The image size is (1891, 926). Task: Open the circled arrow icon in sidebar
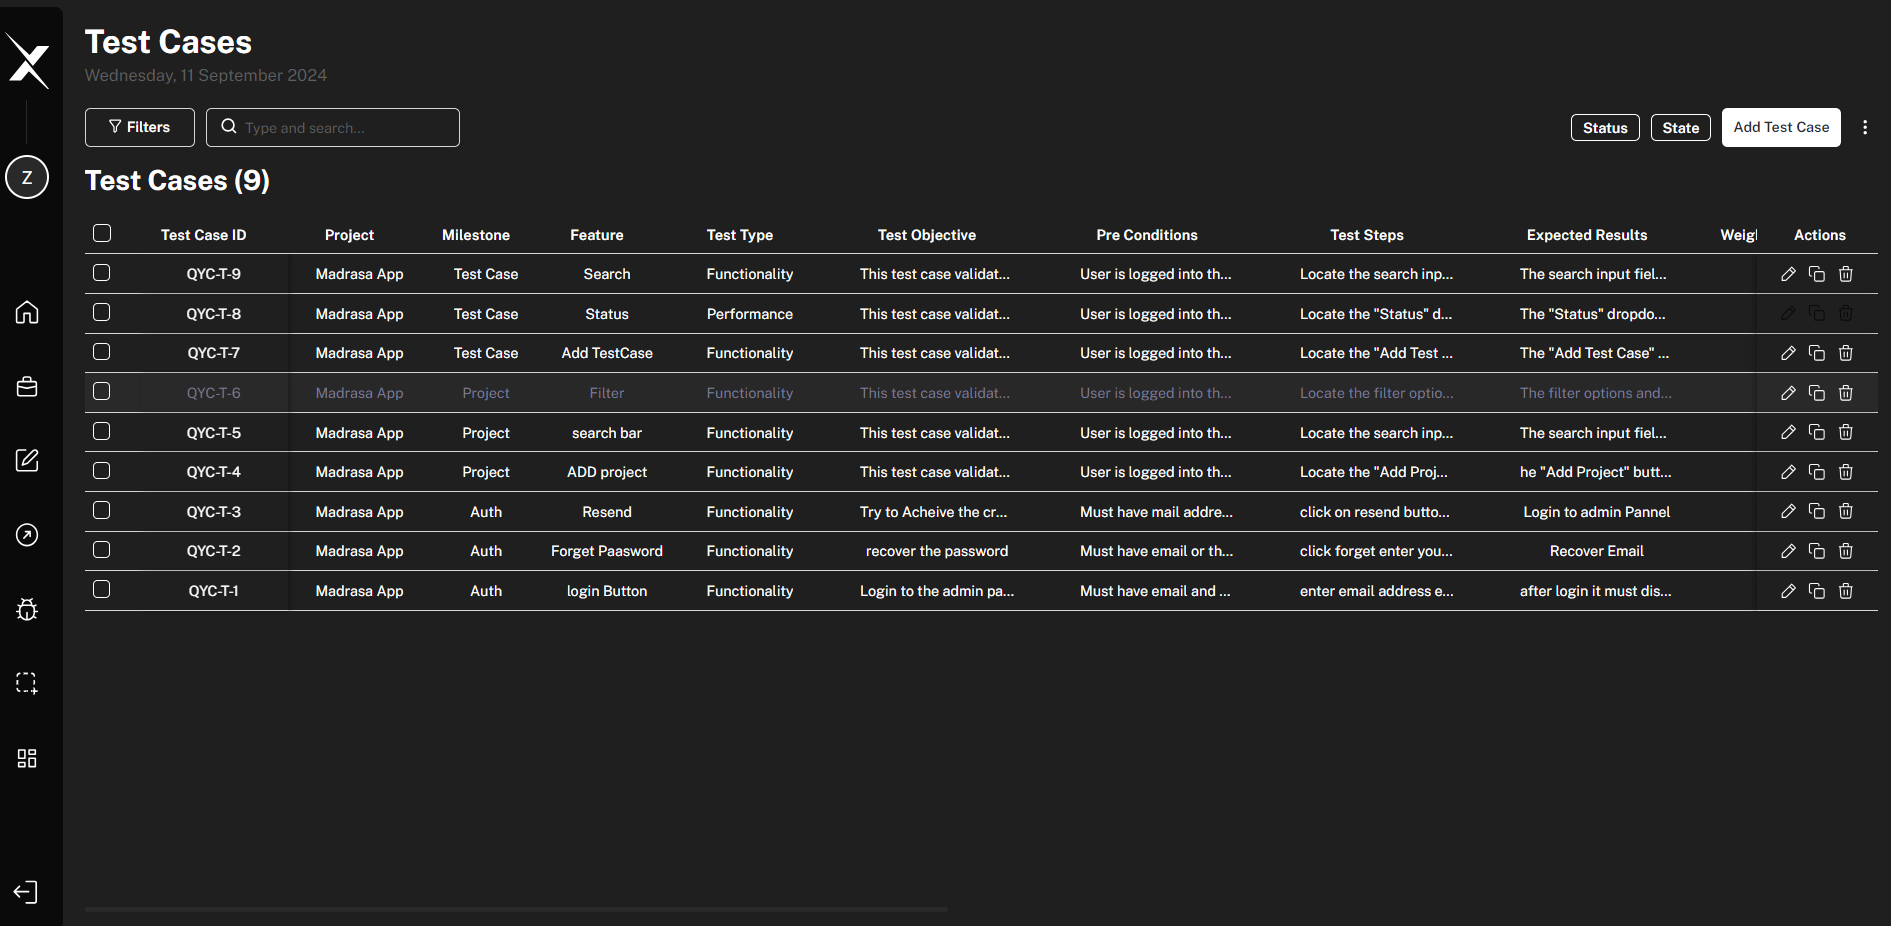tap(27, 535)
